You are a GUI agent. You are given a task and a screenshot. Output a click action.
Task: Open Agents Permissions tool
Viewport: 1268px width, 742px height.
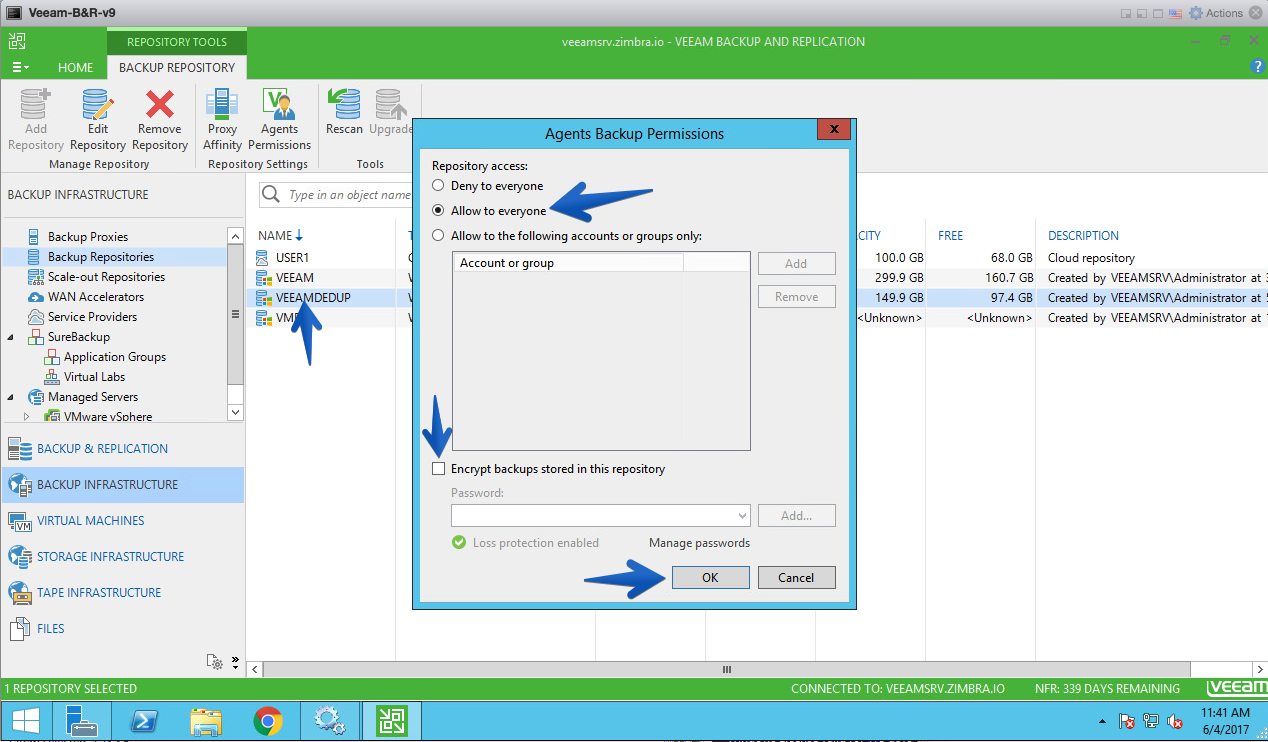point(279,120)
